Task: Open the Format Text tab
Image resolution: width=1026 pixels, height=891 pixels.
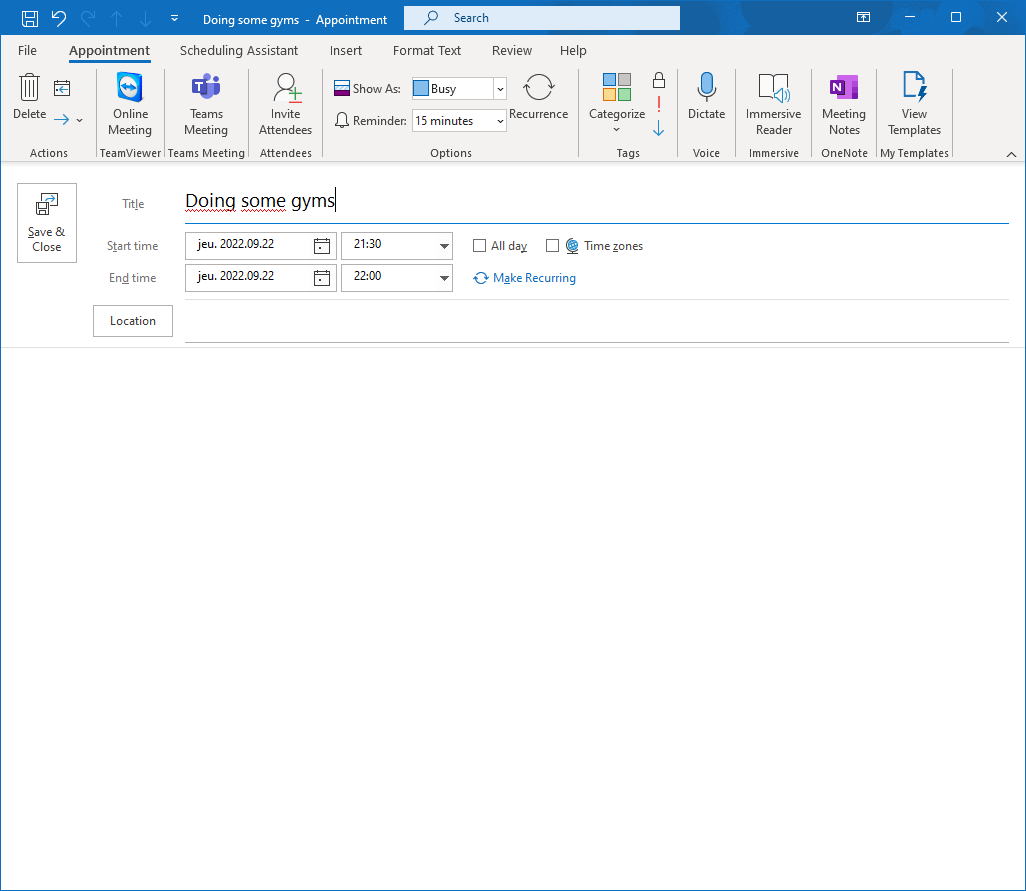Action: pyautogui.click(x=426, y=50)
